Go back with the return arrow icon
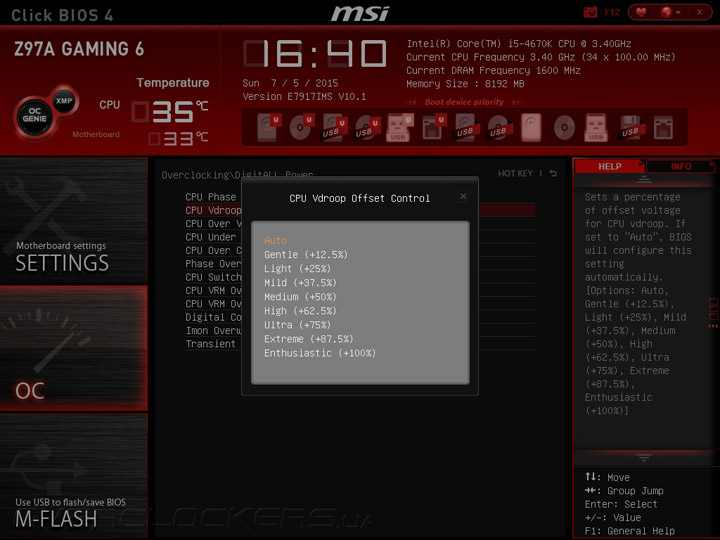The width and height of the screenshot is (720, 540). click(x=553, y=173)
